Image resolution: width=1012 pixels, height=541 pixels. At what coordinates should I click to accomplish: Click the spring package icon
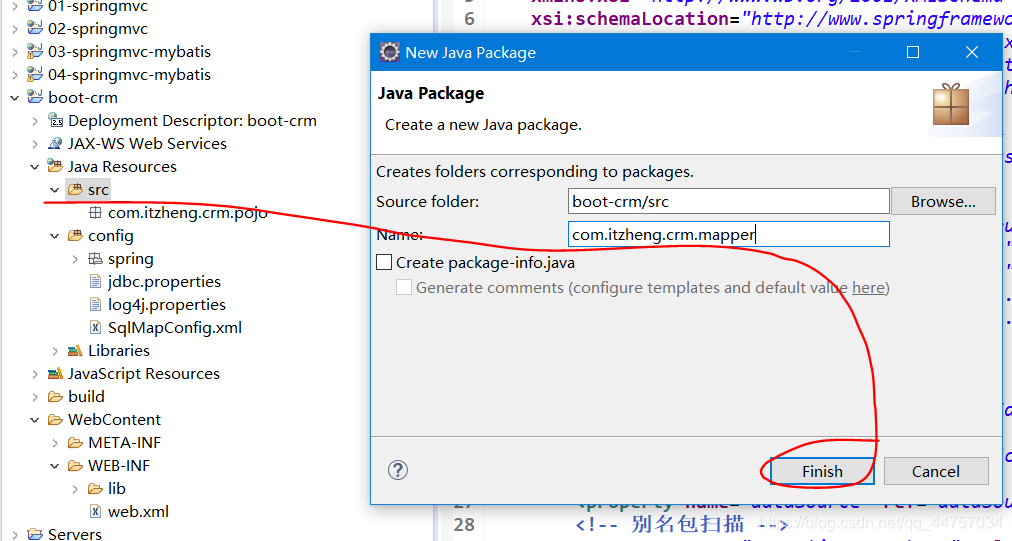pos(96,259)
